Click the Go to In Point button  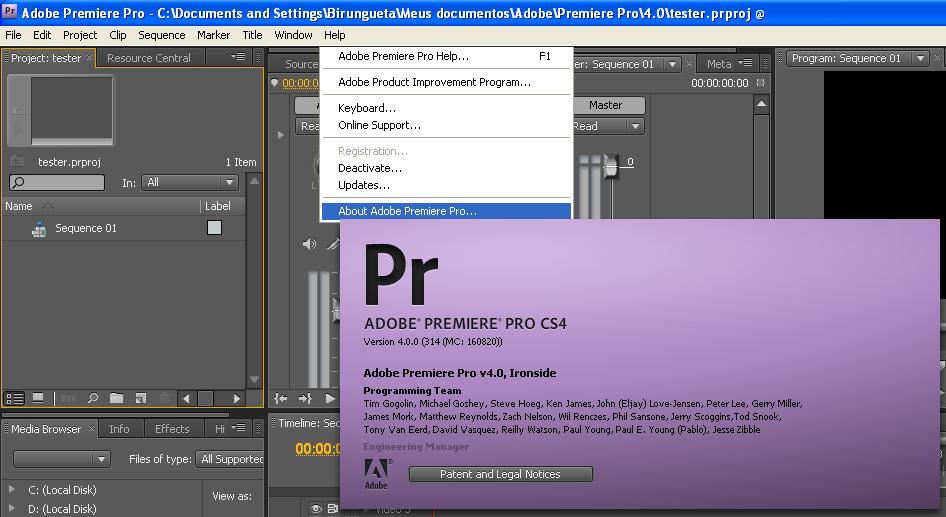click(281, 398)
